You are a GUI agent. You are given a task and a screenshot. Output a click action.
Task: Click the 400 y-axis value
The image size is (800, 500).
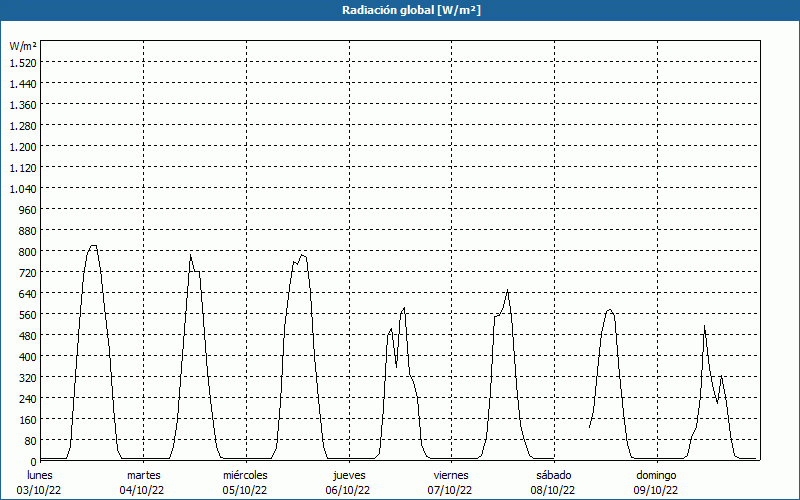click(27, 356)
